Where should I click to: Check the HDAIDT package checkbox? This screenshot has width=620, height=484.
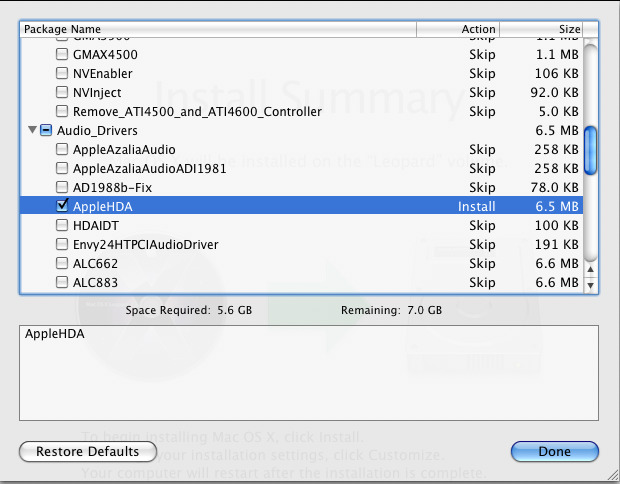[62, 225]
